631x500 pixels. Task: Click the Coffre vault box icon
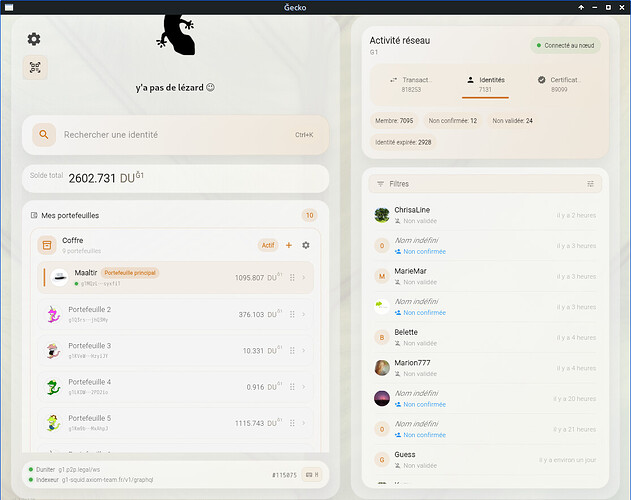(x=46, y=245)
